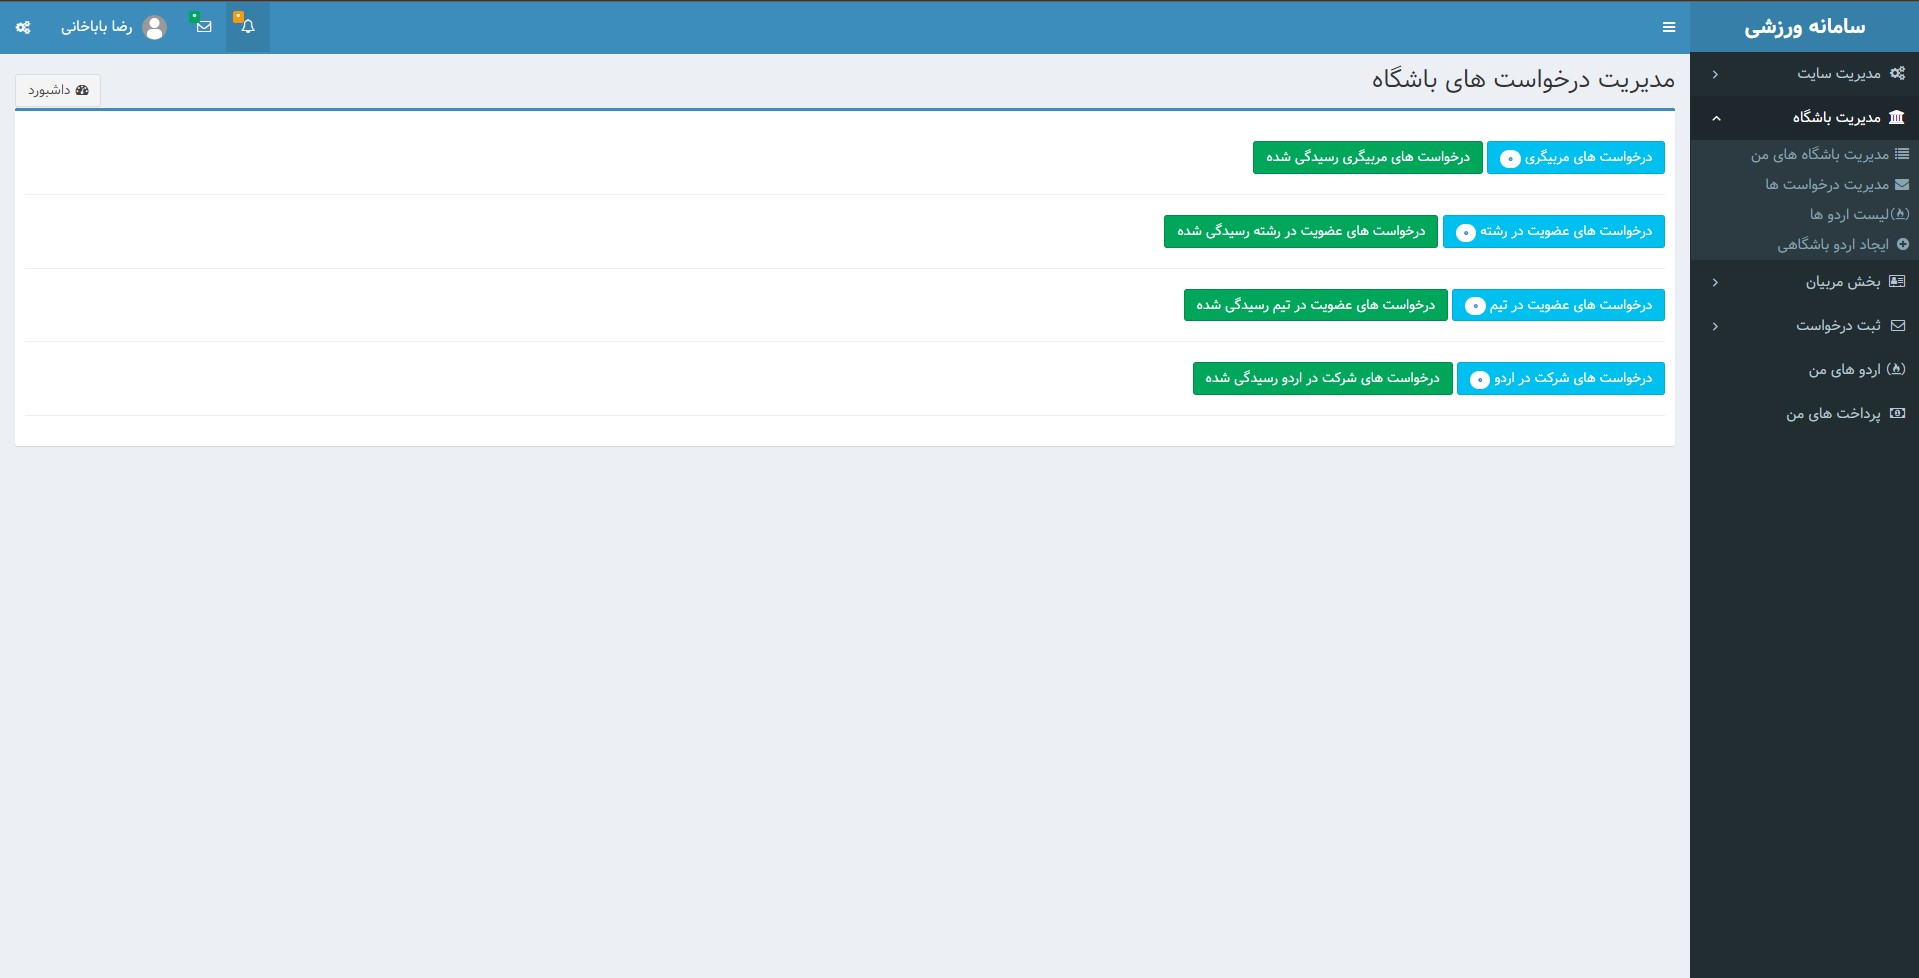This screenshot has height=978, width=1919.
Task: Click the money icon beside پرداخت های من
Action: 1897,413
